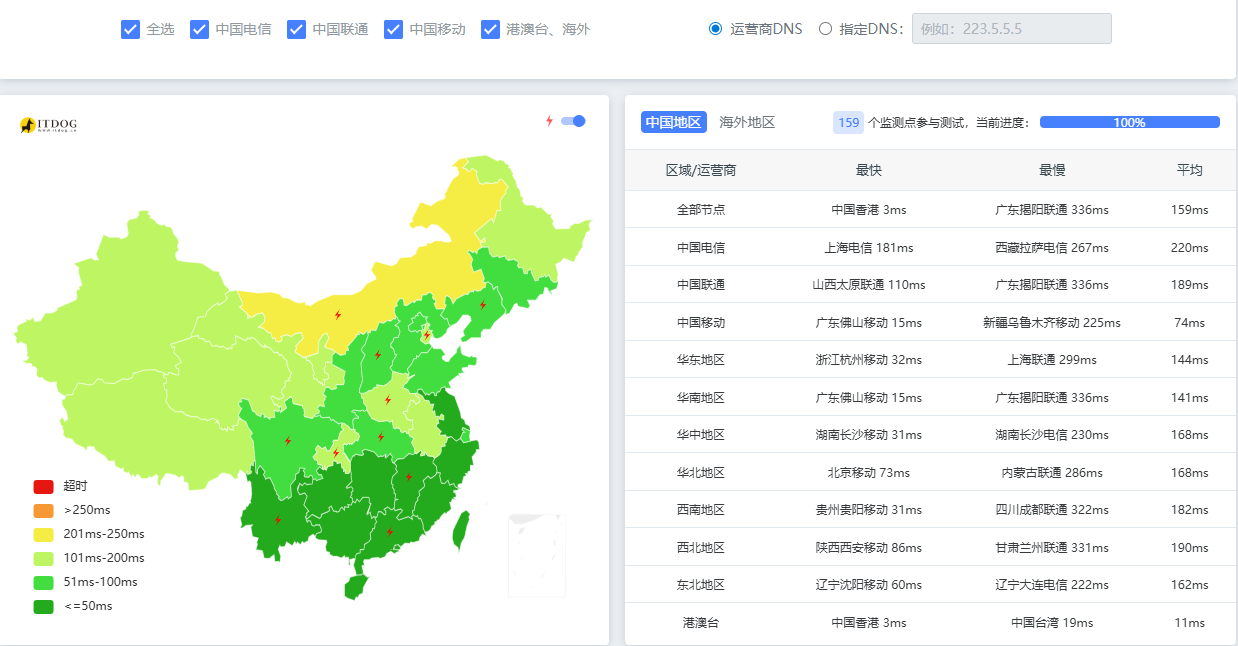This screenshot has height=646, width=1238.
Task: Click the red lightning icon beside the map toggle
Action: (549, 121)
